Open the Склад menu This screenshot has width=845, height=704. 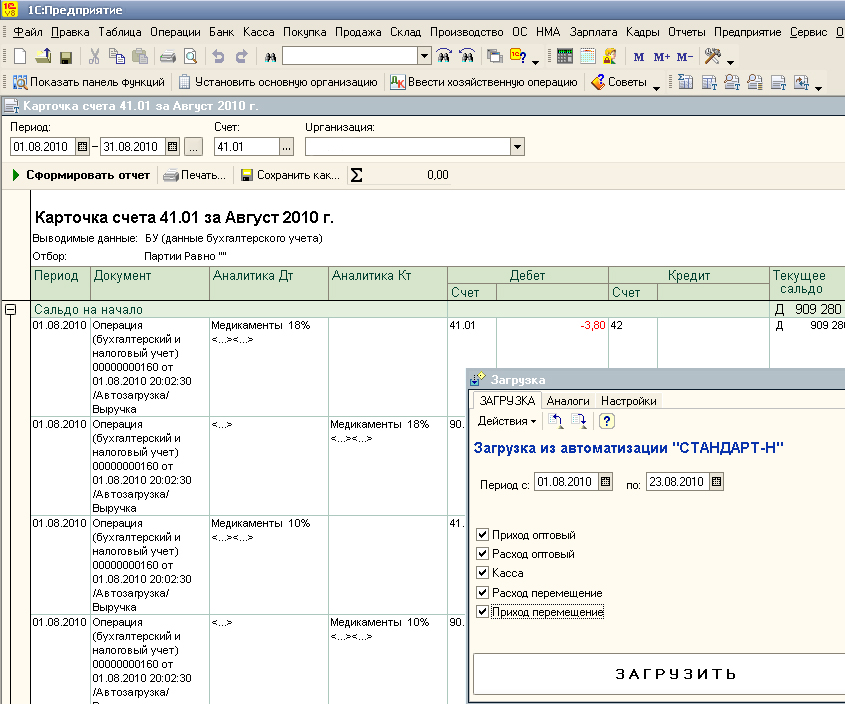[405, 32]
